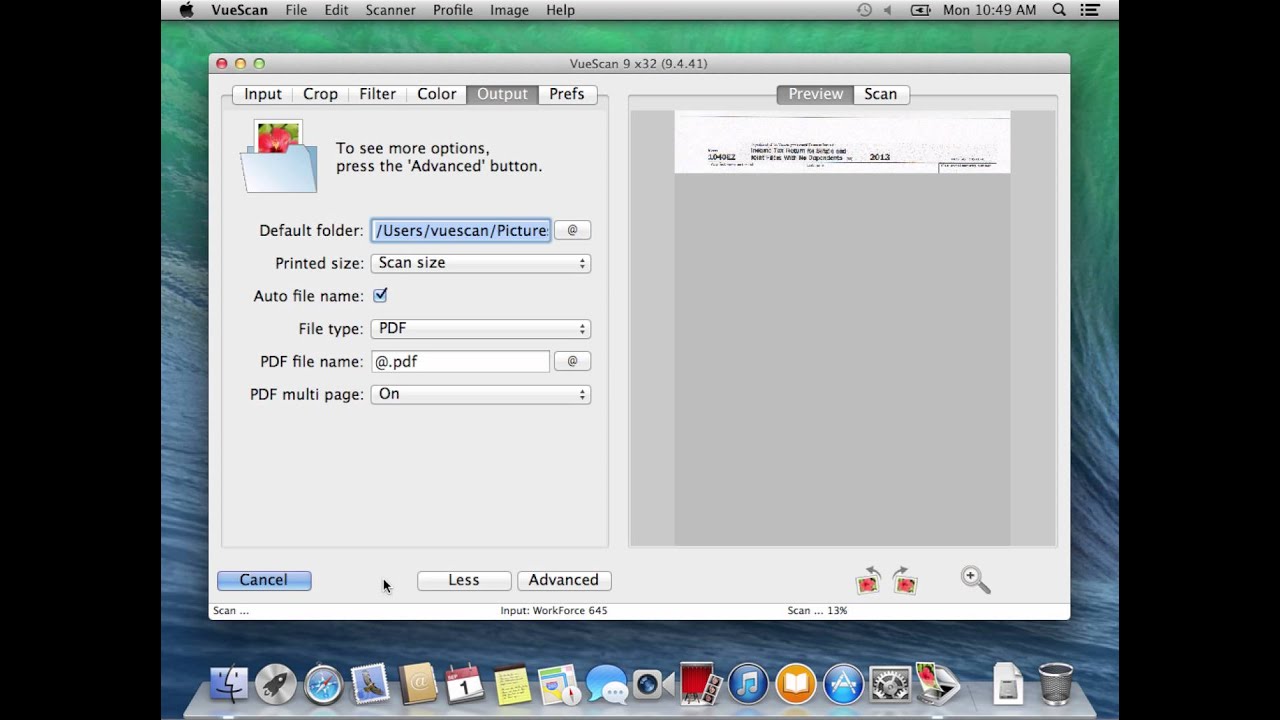
Task: Open Trash from the dock
Action: coord(1055,684)
